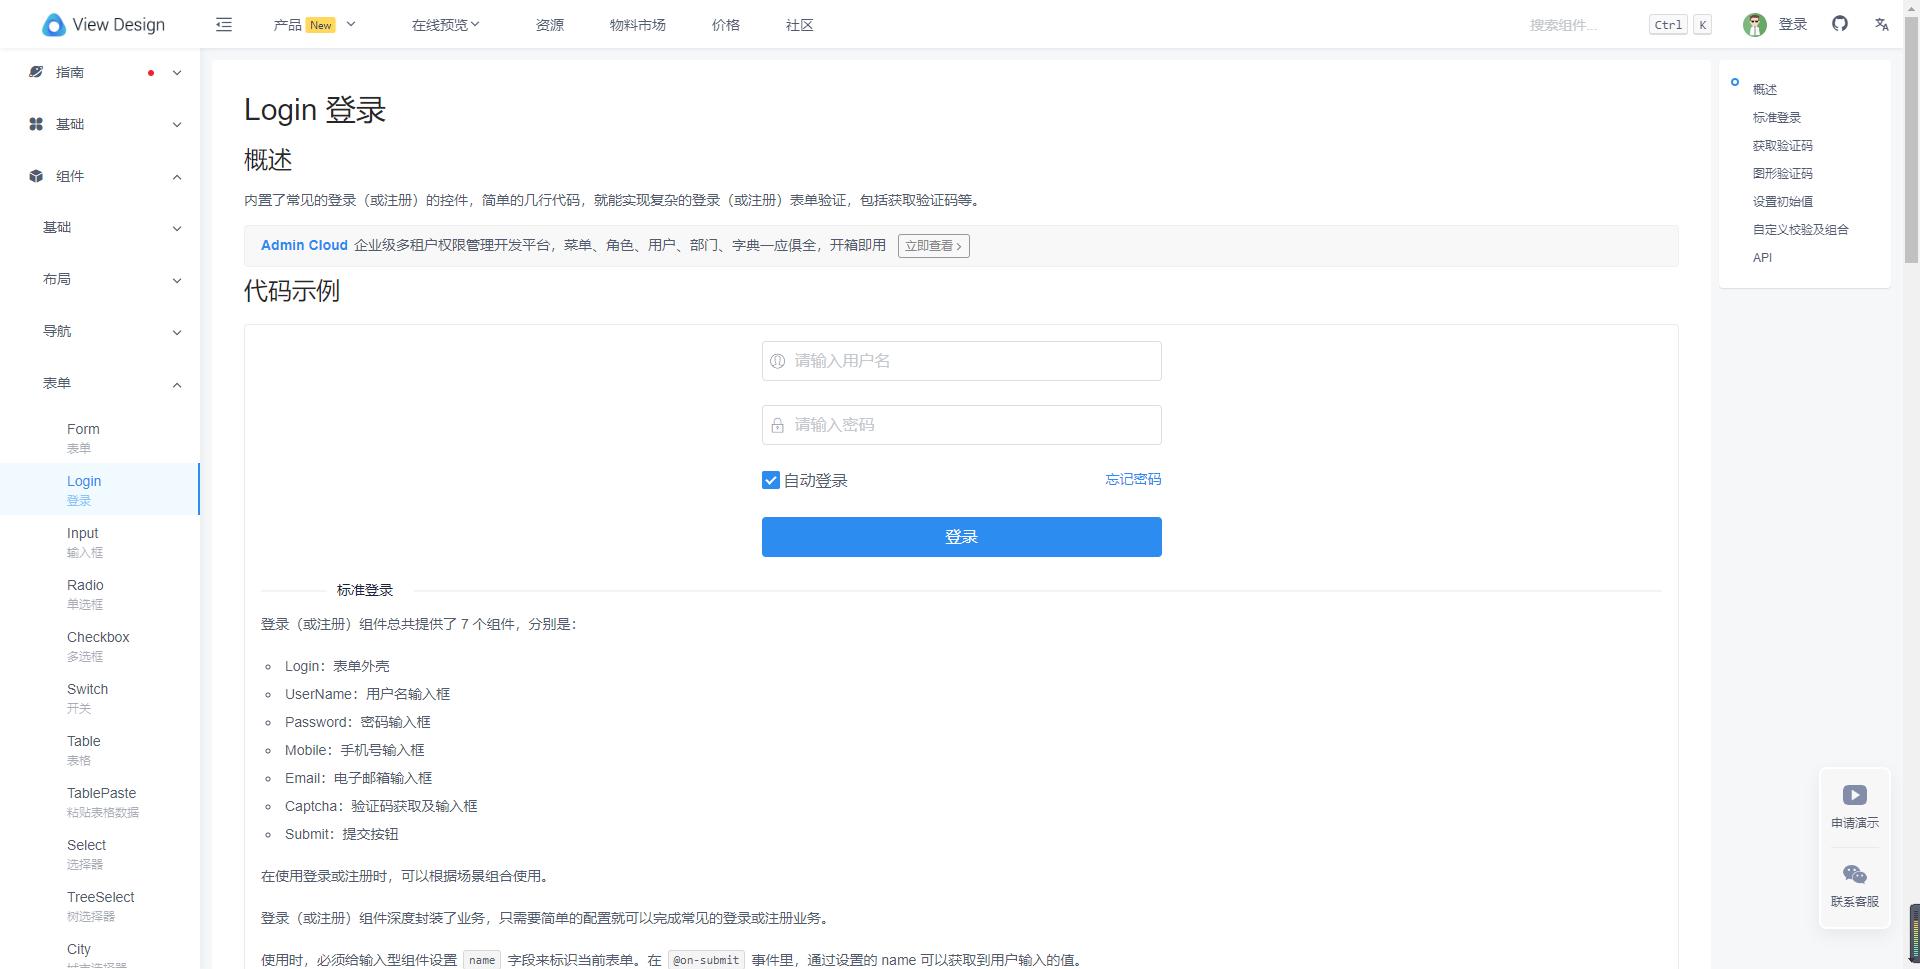Click the language translation icon
Image resolution: width=1920 pixels, height=969 pixels.
tap(1882, 24)
